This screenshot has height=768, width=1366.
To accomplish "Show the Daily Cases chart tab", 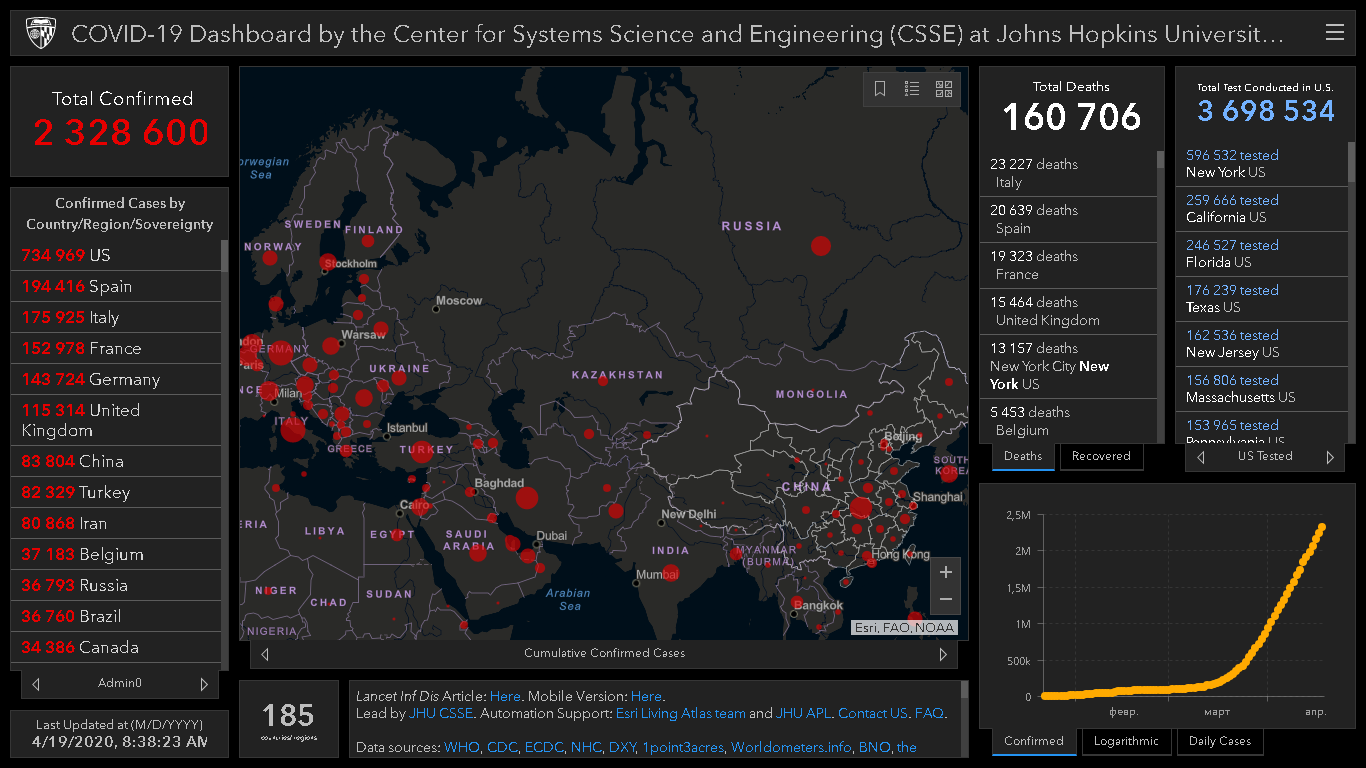I will [x=1220, y=742].
